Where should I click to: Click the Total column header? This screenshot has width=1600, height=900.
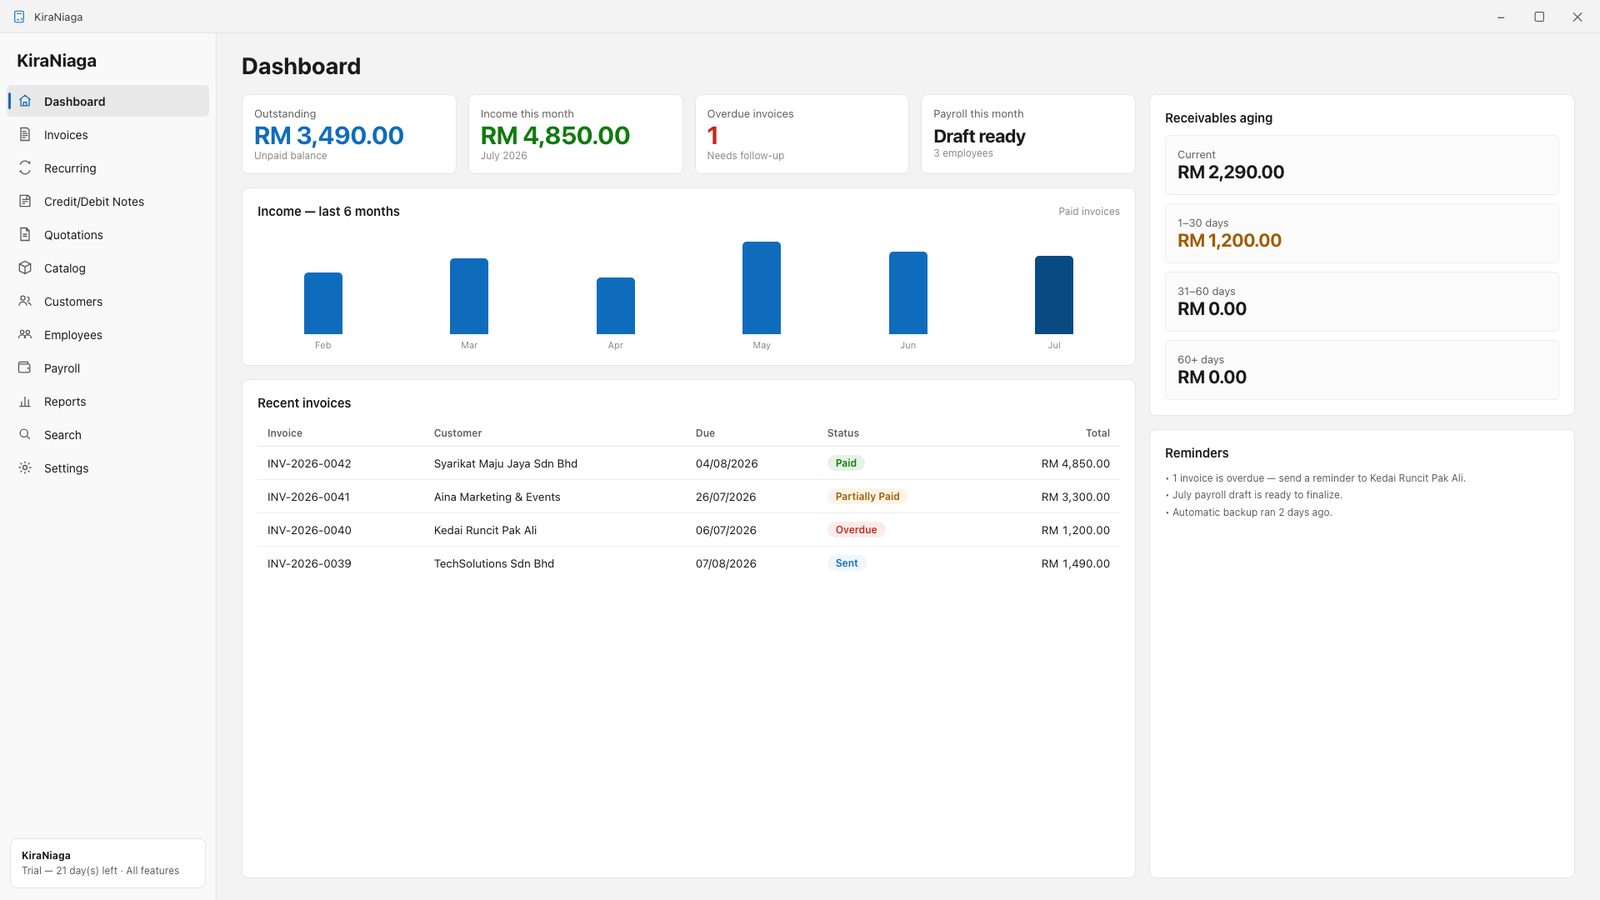click(x=1098, y=433)
